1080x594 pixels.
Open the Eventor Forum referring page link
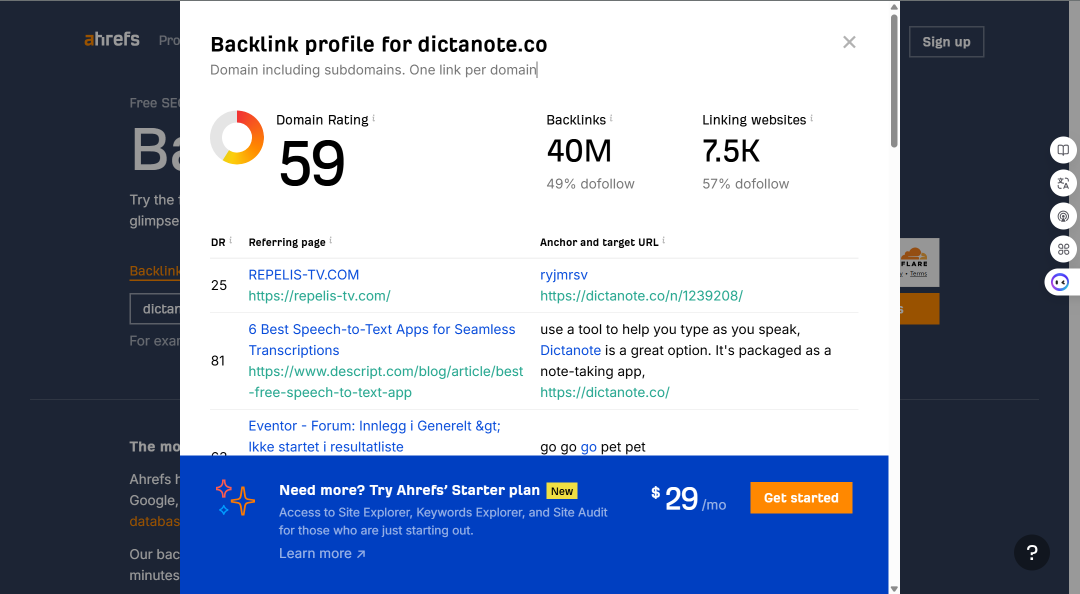point(374,436)
